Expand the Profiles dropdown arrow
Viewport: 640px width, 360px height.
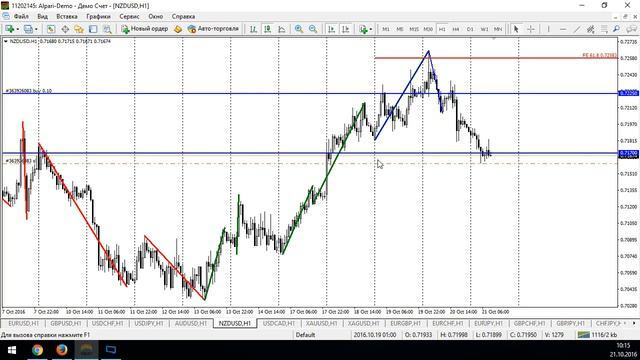[x=36, y=29]
